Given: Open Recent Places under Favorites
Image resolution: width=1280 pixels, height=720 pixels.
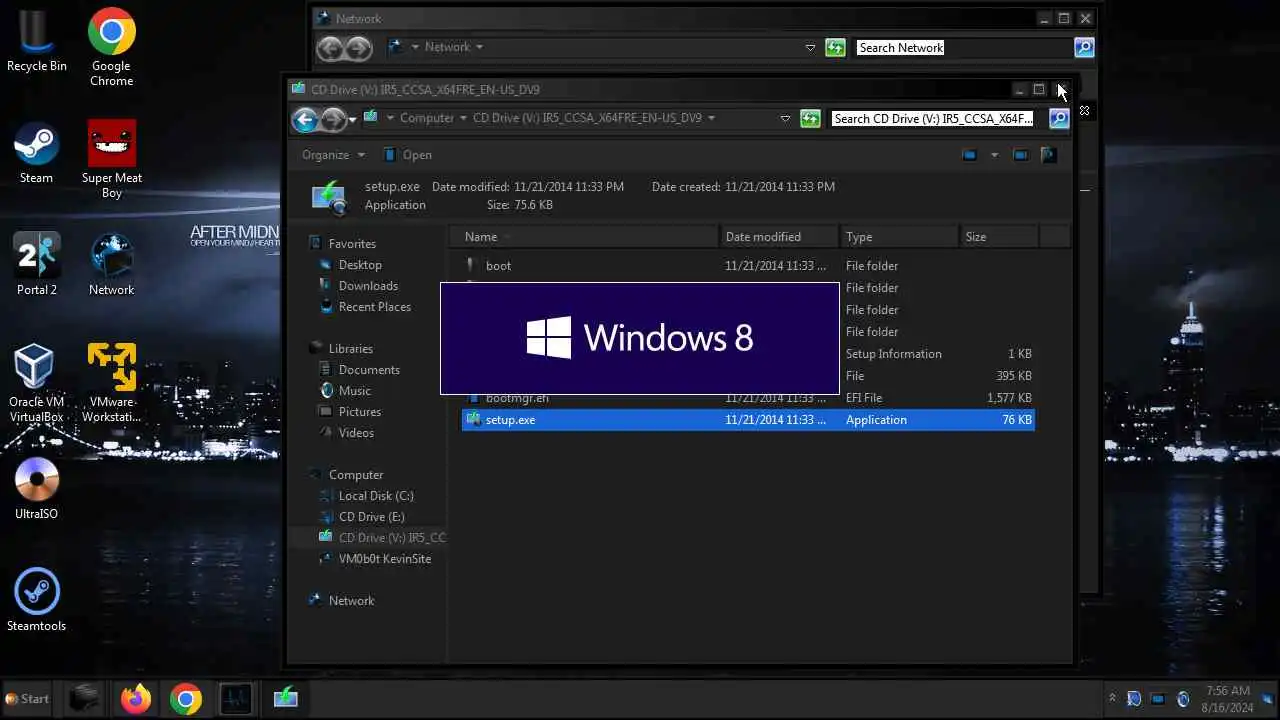Looking at the screenshot, I should pos(365,307).
